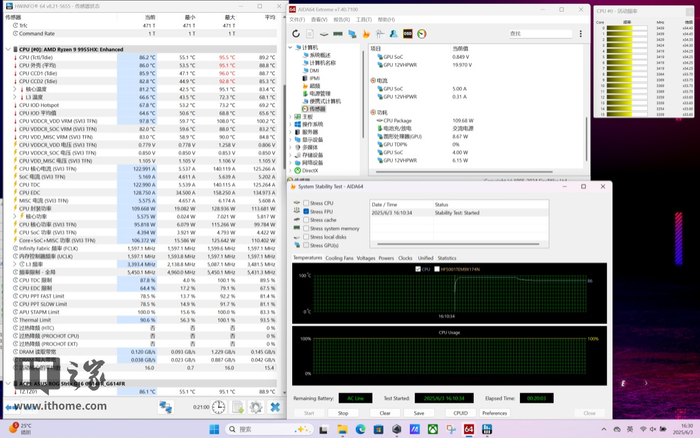
Task: Click the HWiNFO close X icon in bottom bar
Action: [274, 407]
